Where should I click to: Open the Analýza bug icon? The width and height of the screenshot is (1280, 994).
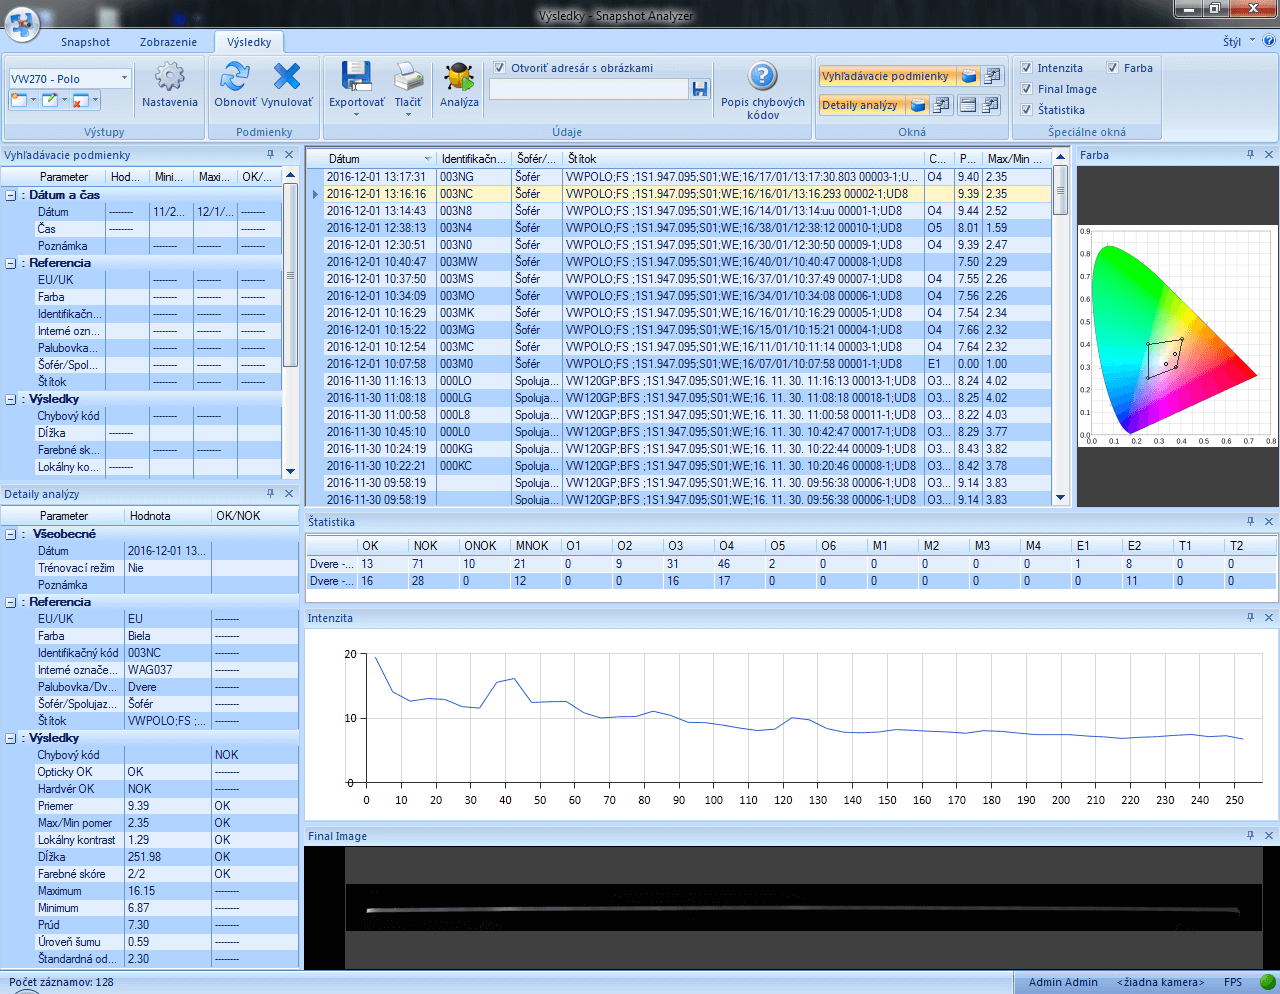(x=459, y=77)
